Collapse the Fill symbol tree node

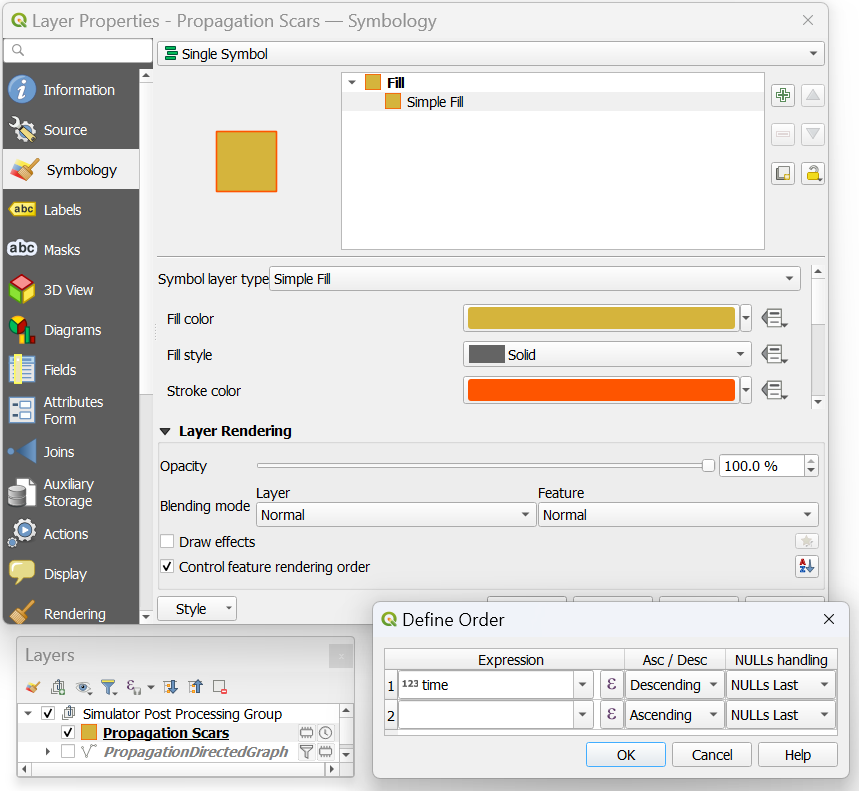tap(352, 83)
